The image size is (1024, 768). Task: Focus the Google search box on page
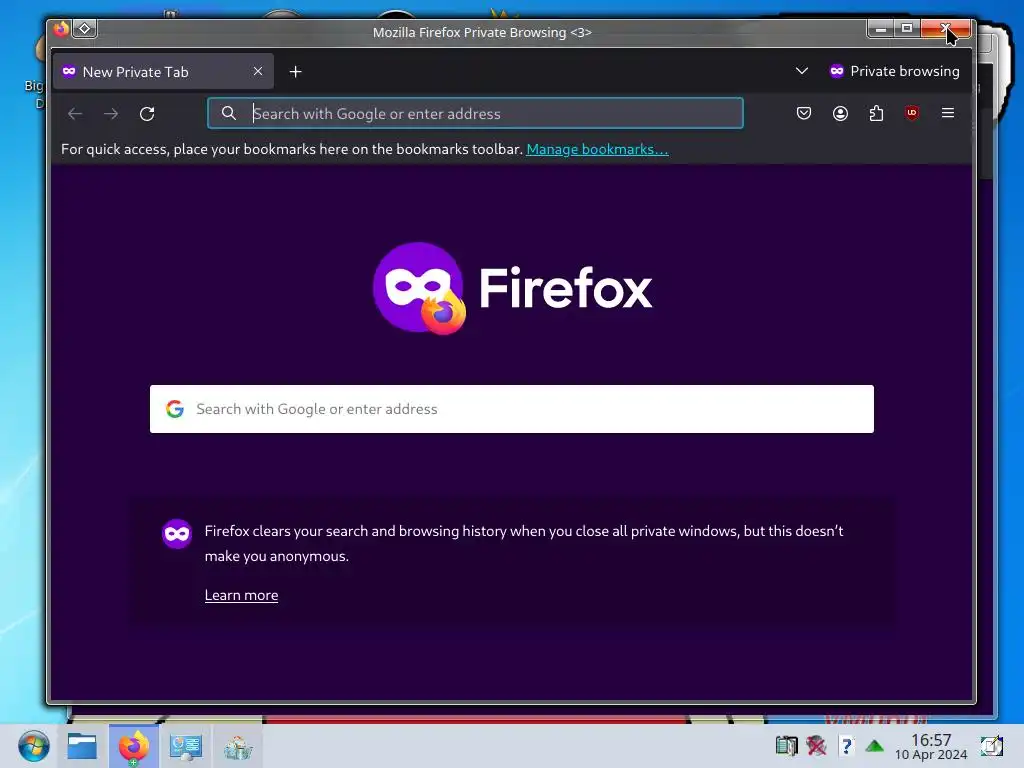pyautogui.click(x=512, y=409)
